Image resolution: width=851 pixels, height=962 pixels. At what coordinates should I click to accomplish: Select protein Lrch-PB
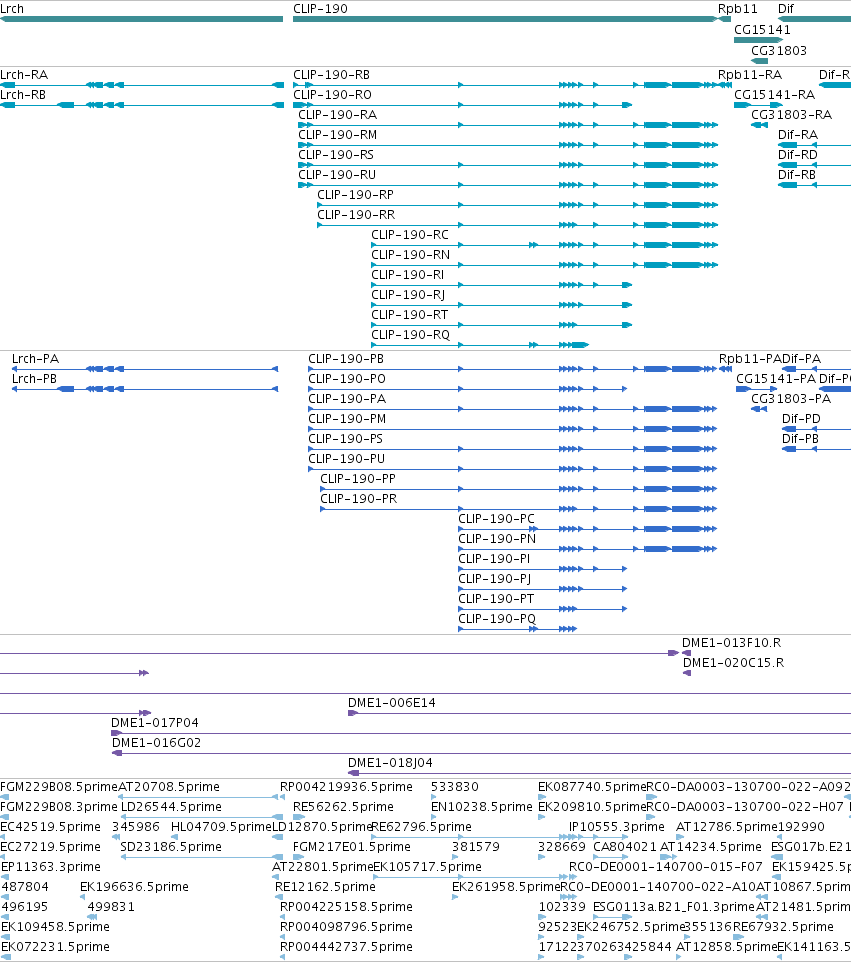34,379
